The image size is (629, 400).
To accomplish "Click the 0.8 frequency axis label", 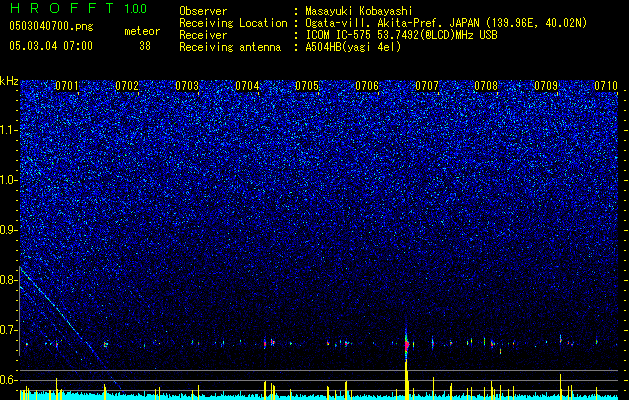I will (x=8, y=280).
